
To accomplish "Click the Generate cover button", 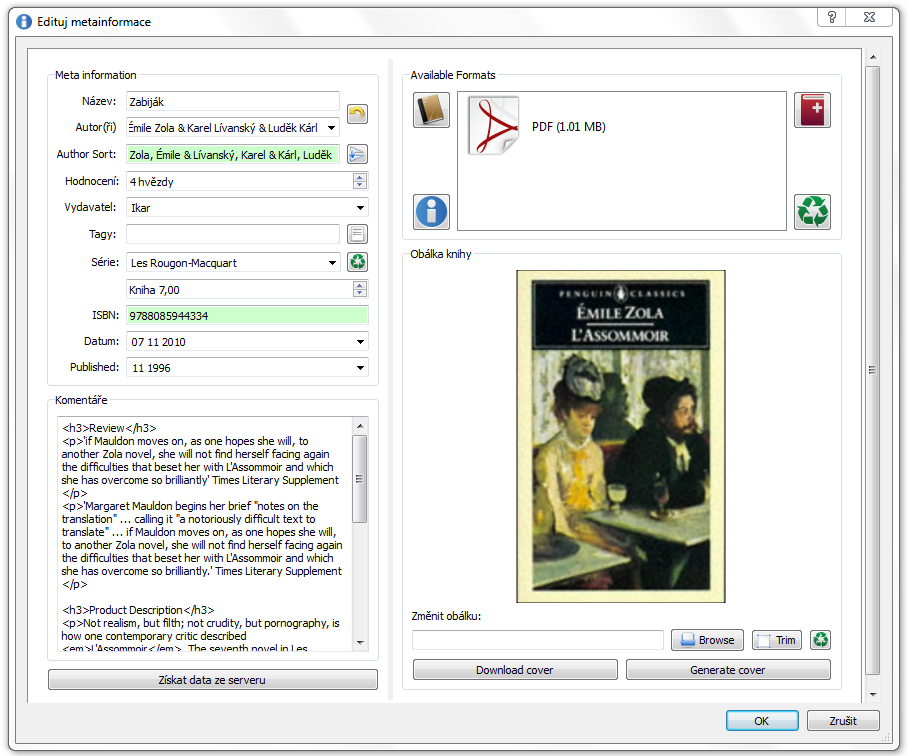I will coord(728,670).
